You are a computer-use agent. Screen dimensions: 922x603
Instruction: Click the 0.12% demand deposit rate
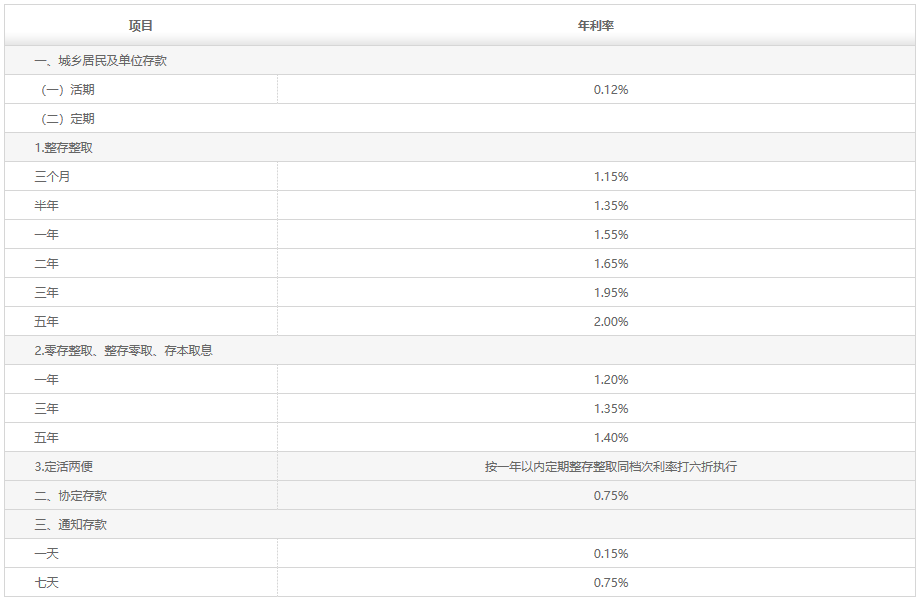(x=610, y=90)
